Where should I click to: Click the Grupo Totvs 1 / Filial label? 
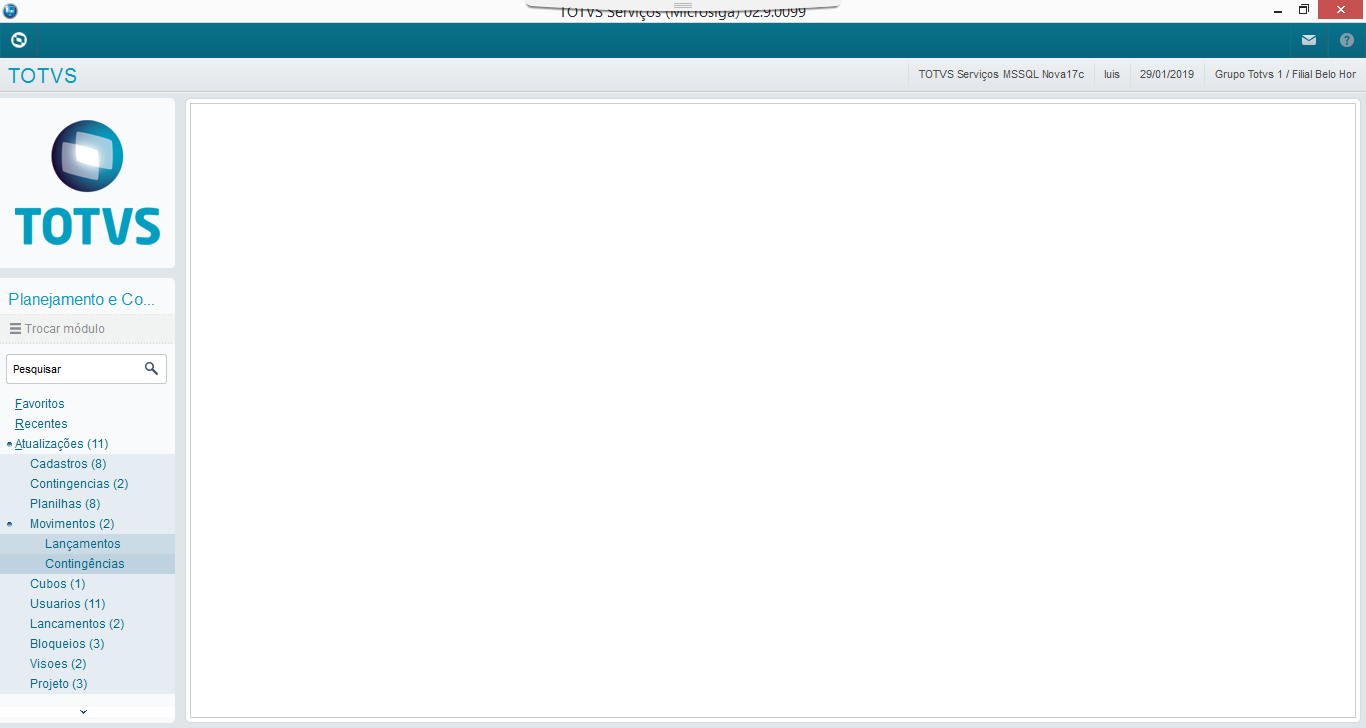[x=1285, y=75]
